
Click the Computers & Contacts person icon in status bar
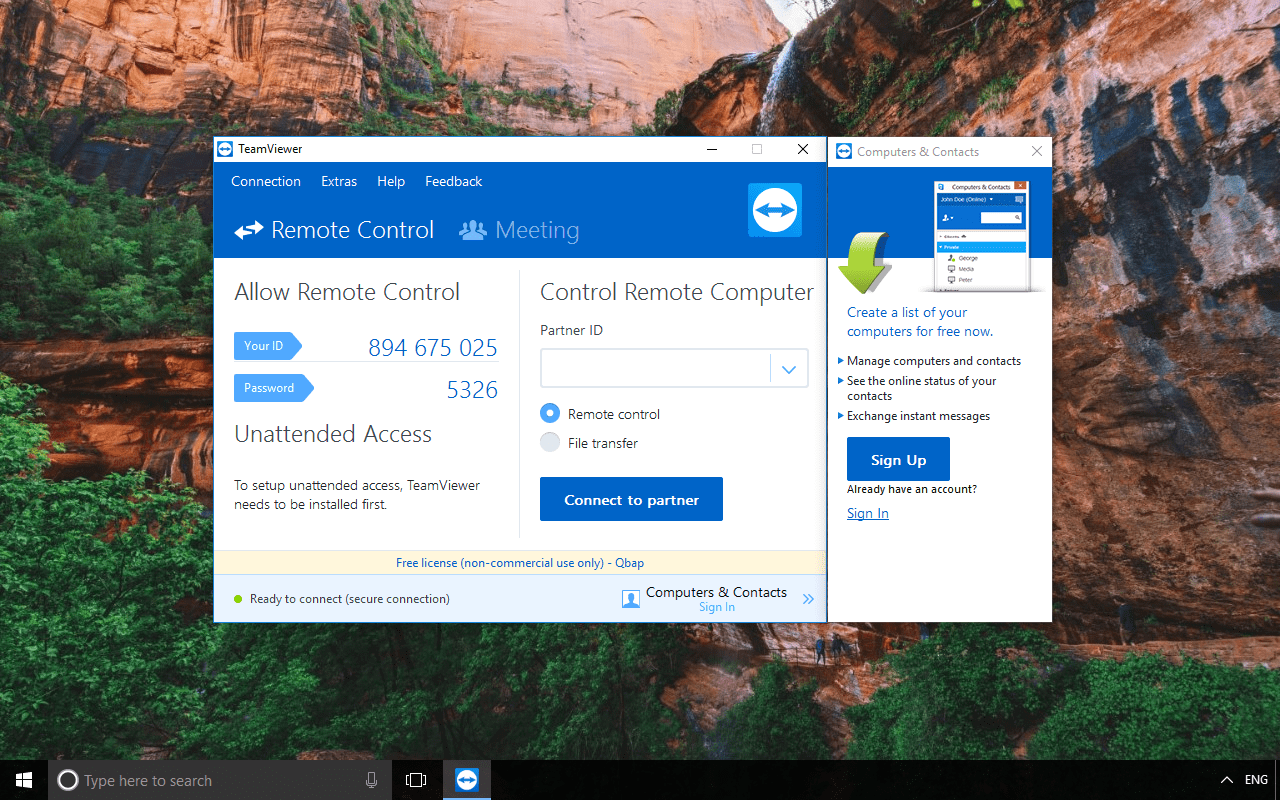pyautogui.click(x=631, y=599)
